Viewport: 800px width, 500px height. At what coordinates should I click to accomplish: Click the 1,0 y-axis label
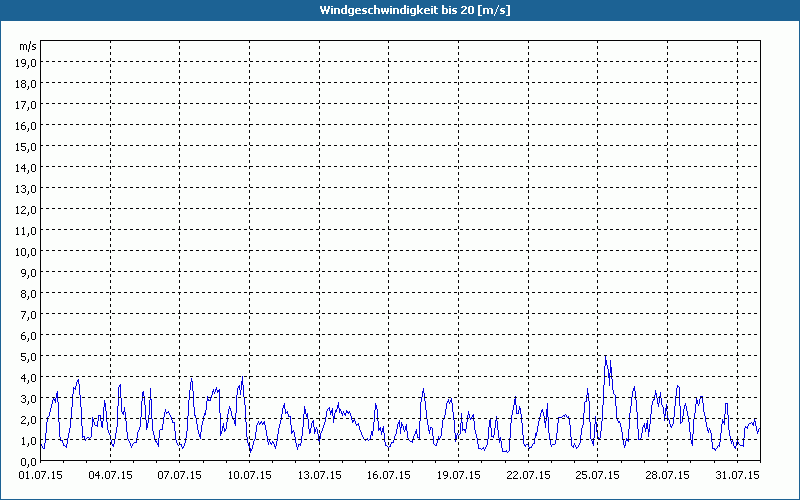pos(29,440)
